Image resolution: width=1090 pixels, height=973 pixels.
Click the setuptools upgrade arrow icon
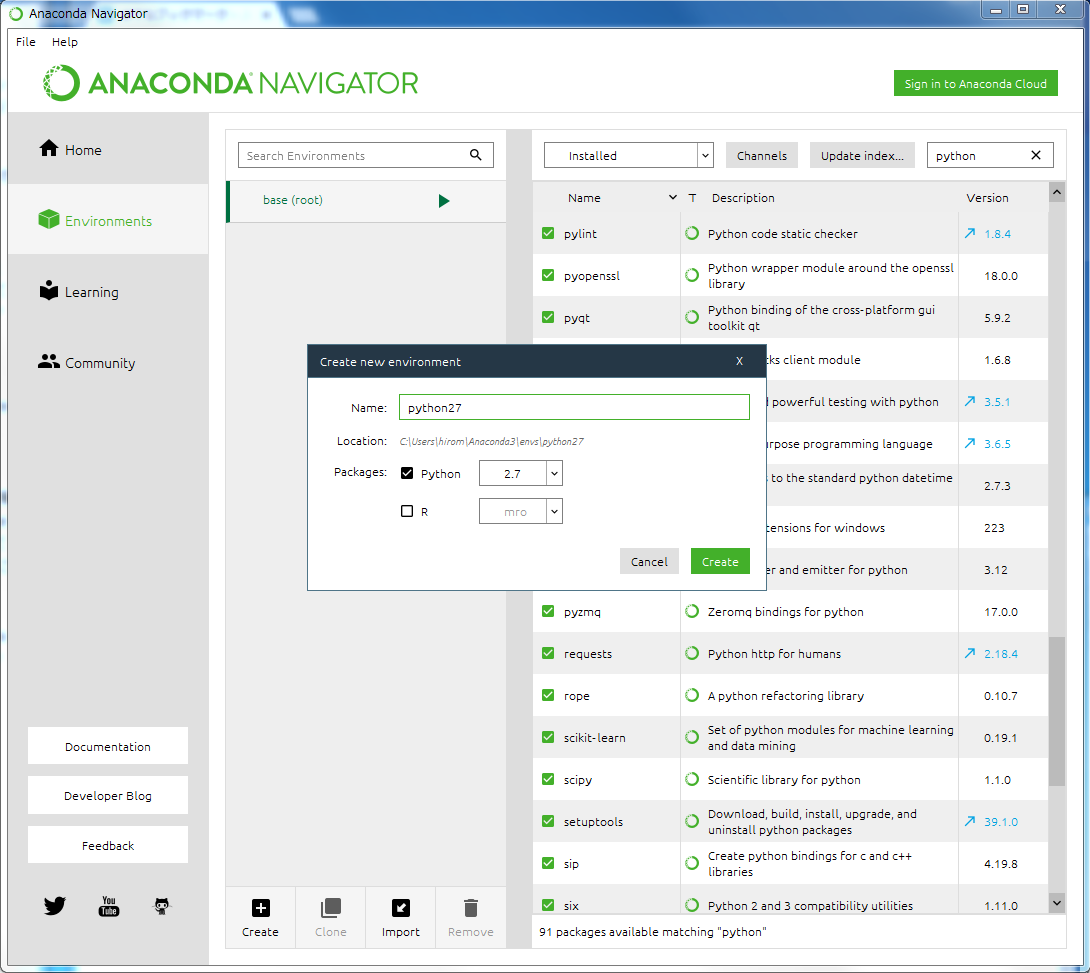pos(970,821)
